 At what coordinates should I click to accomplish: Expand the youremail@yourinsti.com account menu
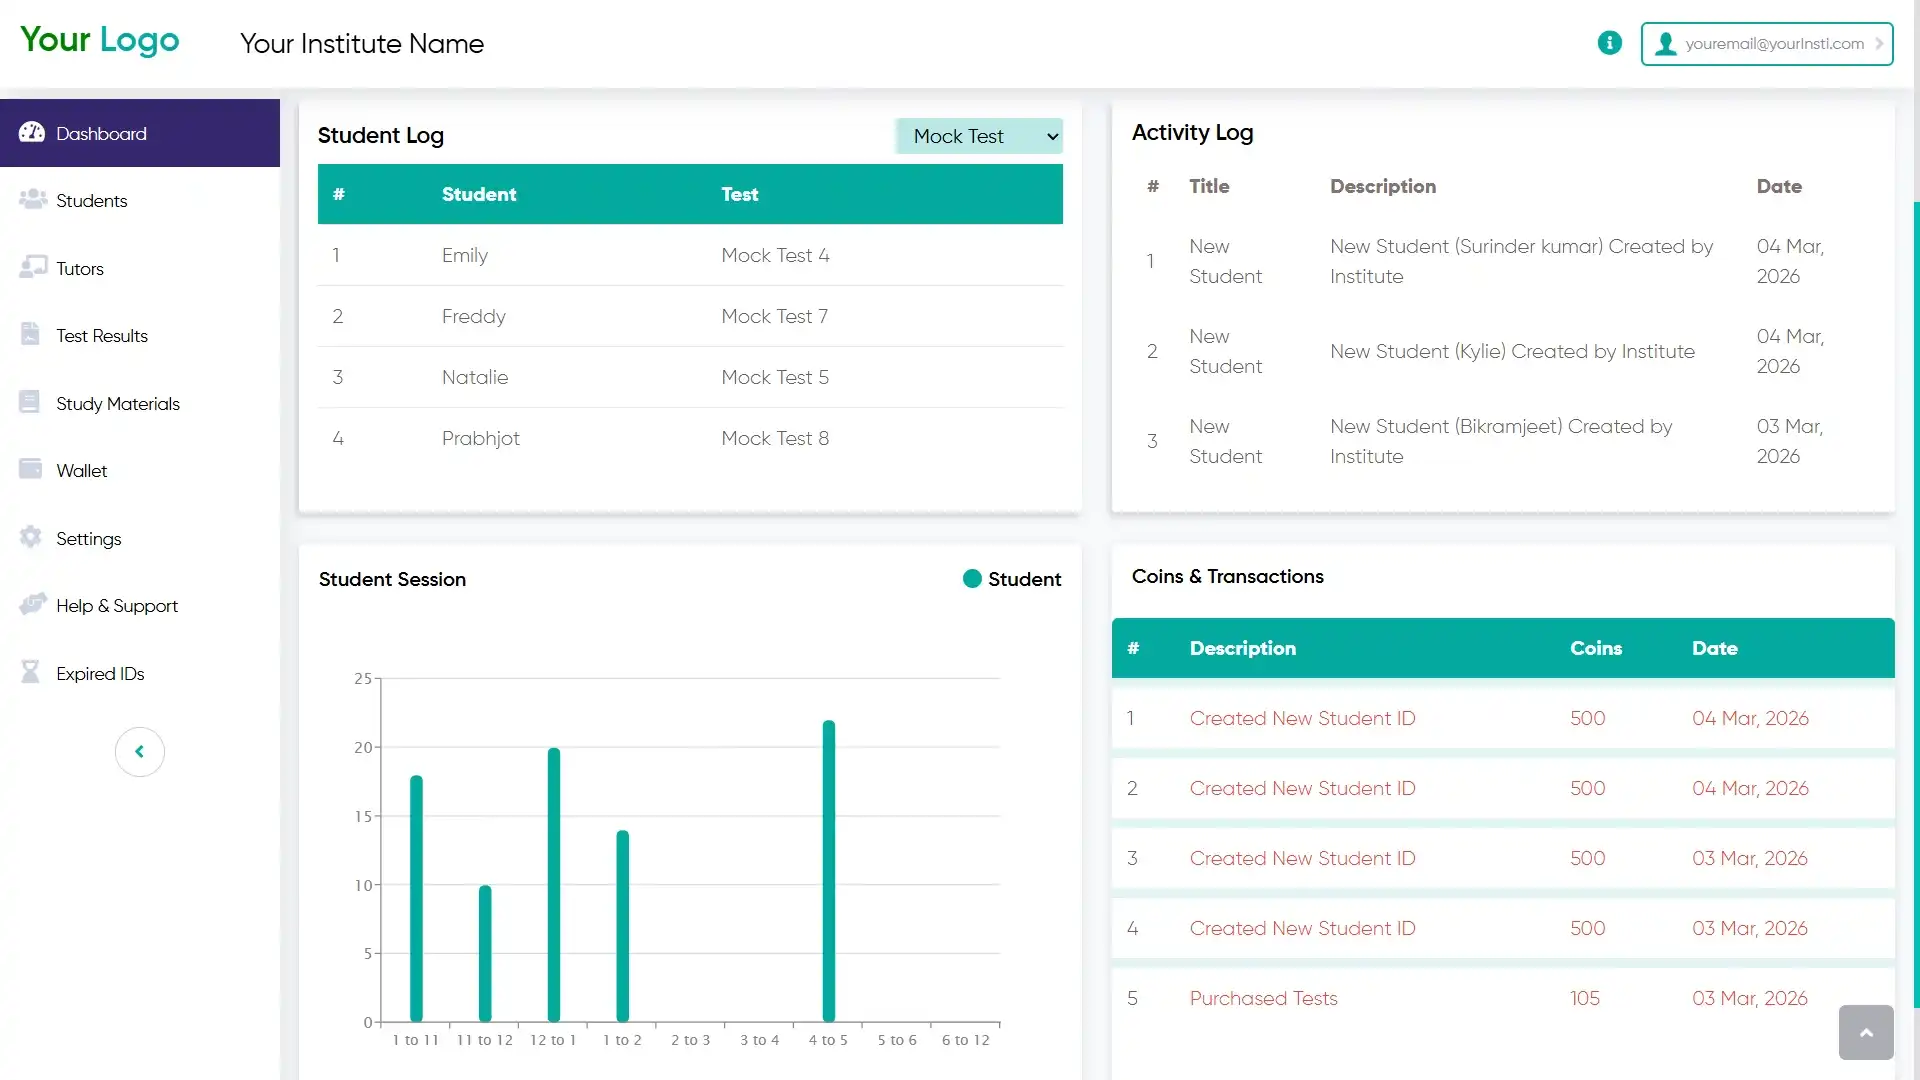(x=1766, y=44)
